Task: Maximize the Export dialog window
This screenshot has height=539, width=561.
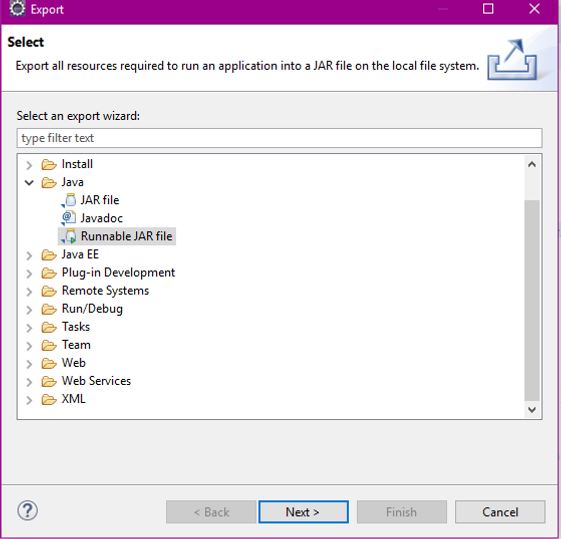Action: [488, 9]
